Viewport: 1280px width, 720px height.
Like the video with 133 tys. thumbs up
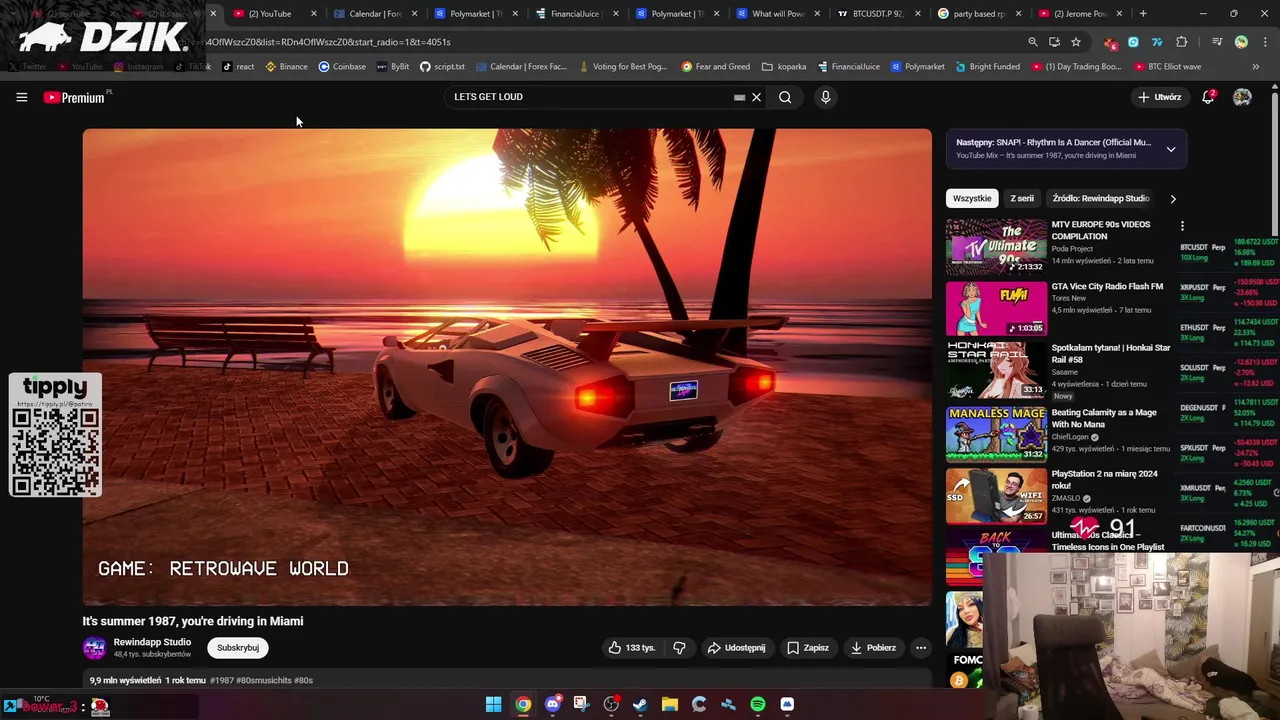631,647
